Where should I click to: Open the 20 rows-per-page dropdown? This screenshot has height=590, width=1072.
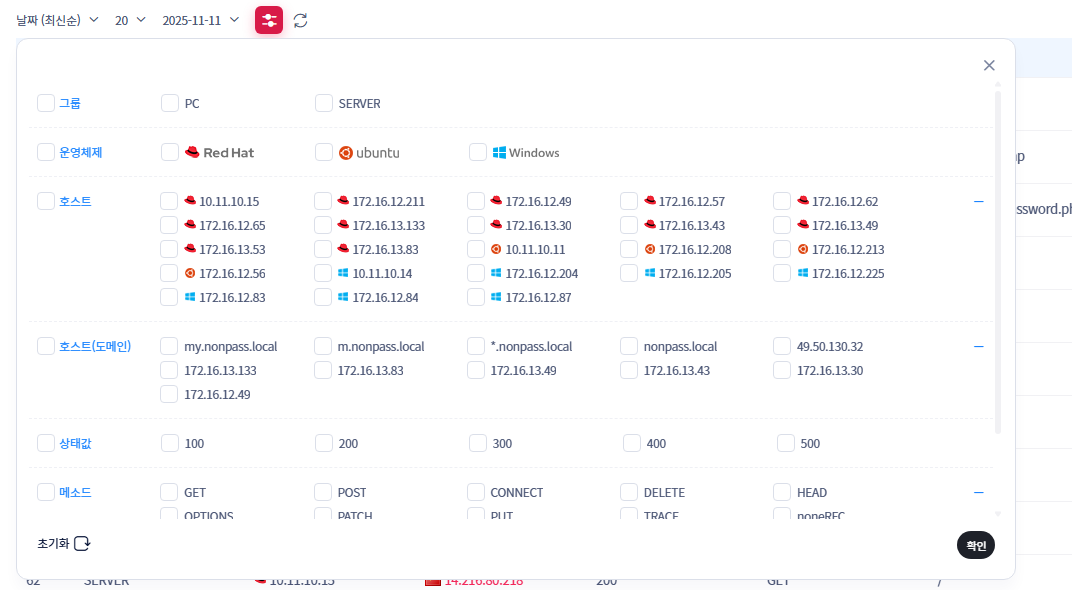tap(130, 20)
